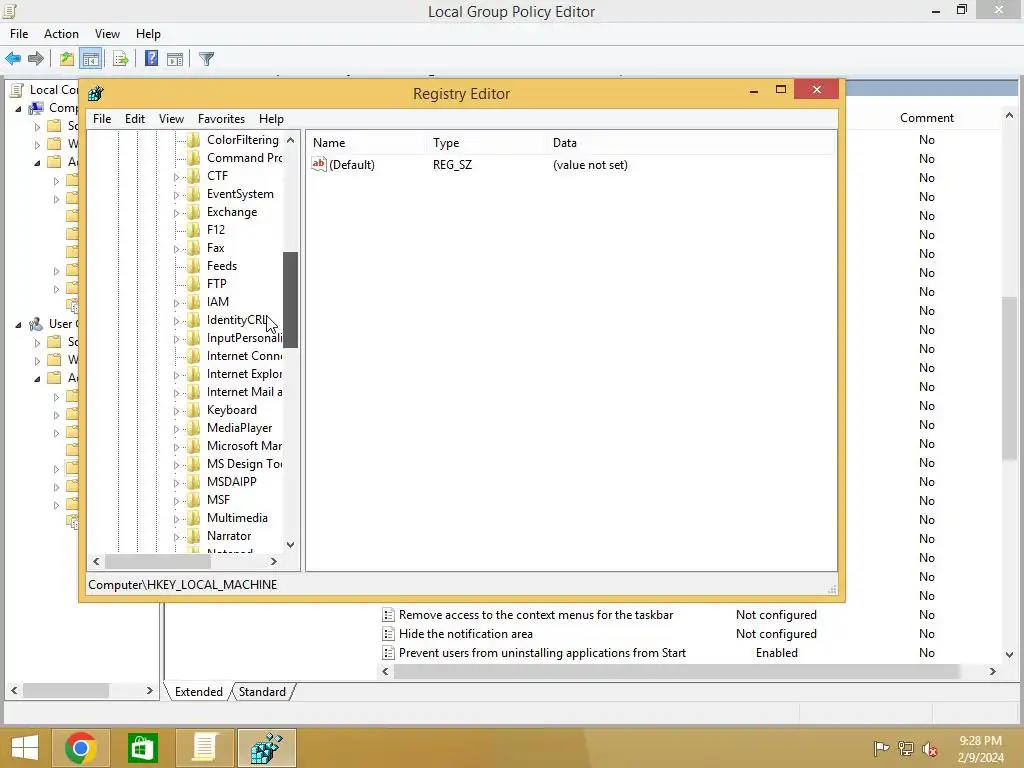
Task: Open Registry Editor View menu
Action: tap(171, 119)
